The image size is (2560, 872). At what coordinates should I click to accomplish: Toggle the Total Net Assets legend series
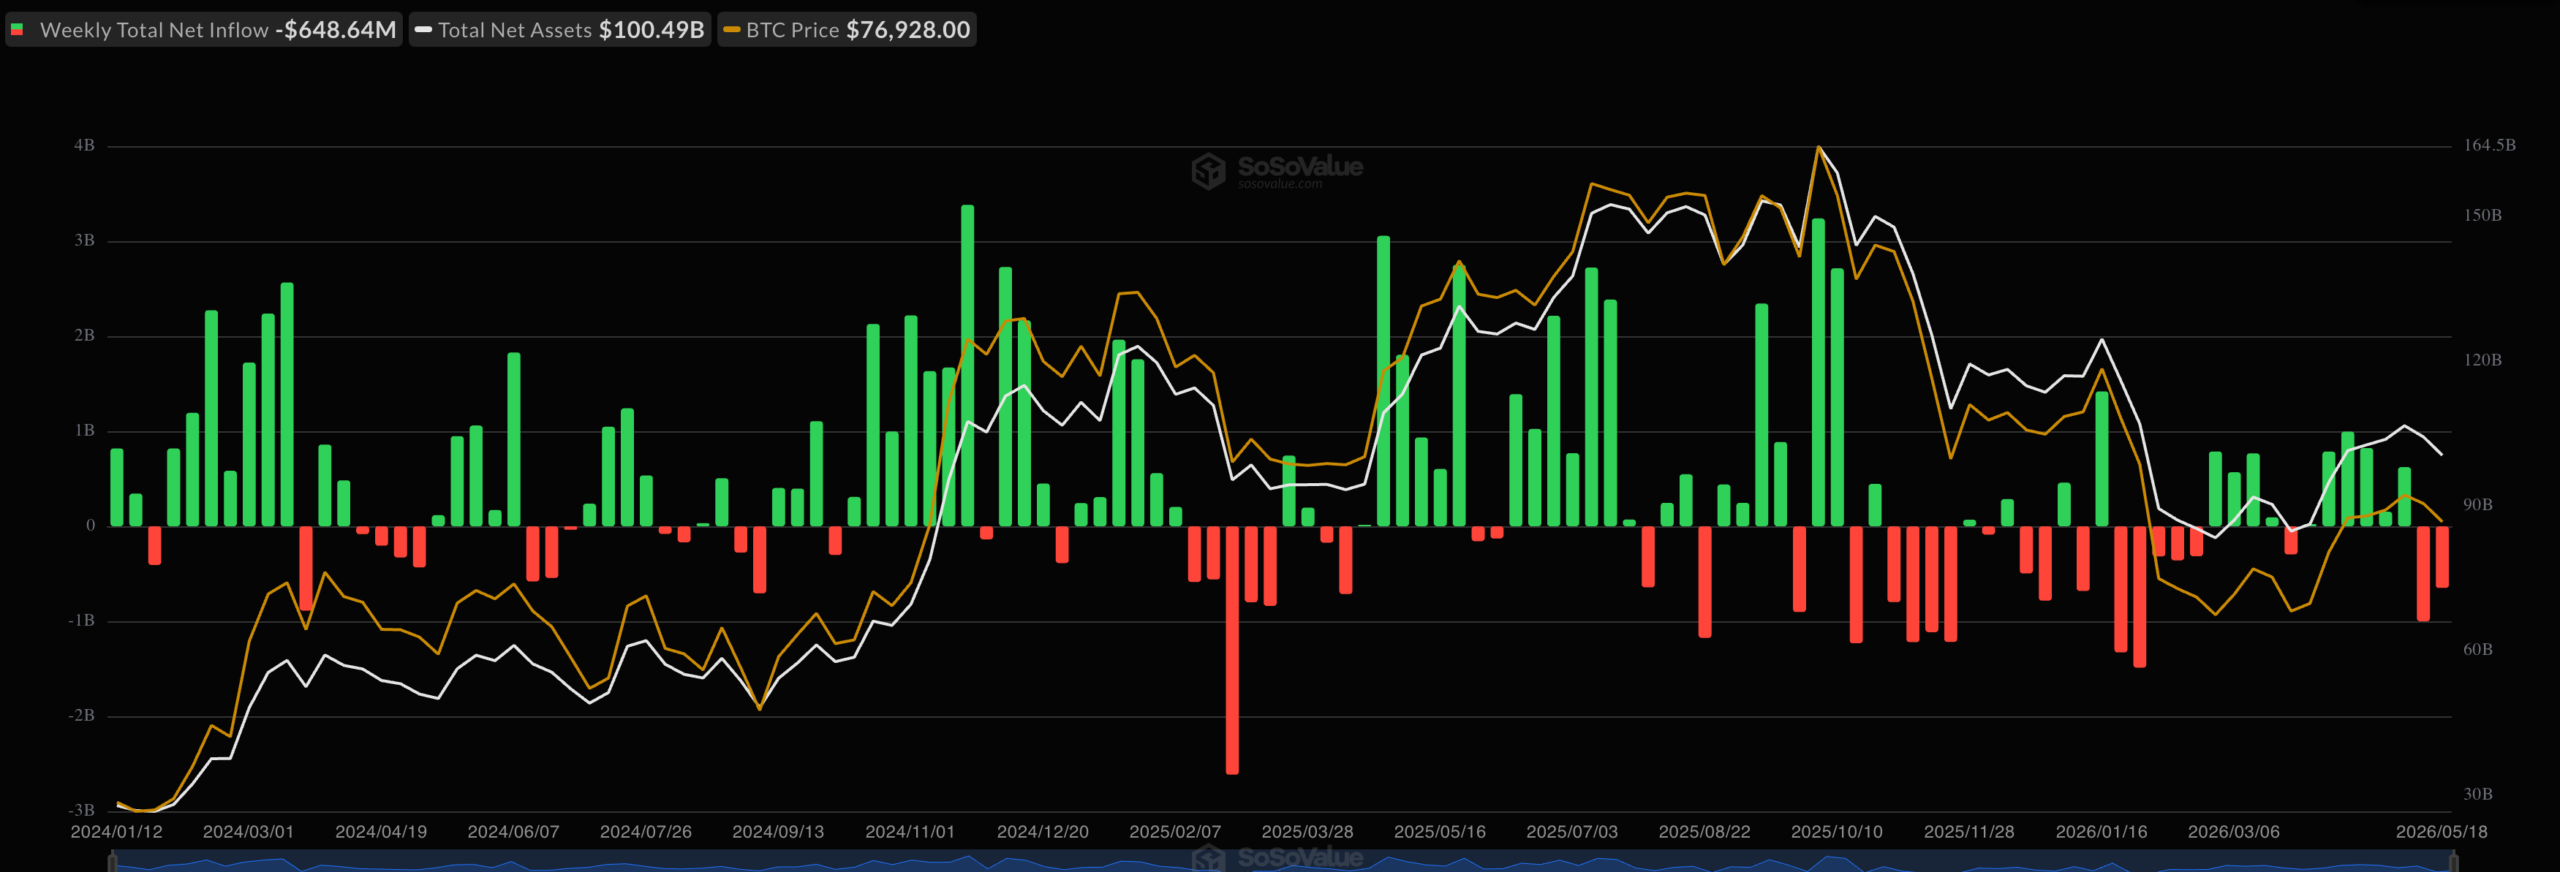560,30
